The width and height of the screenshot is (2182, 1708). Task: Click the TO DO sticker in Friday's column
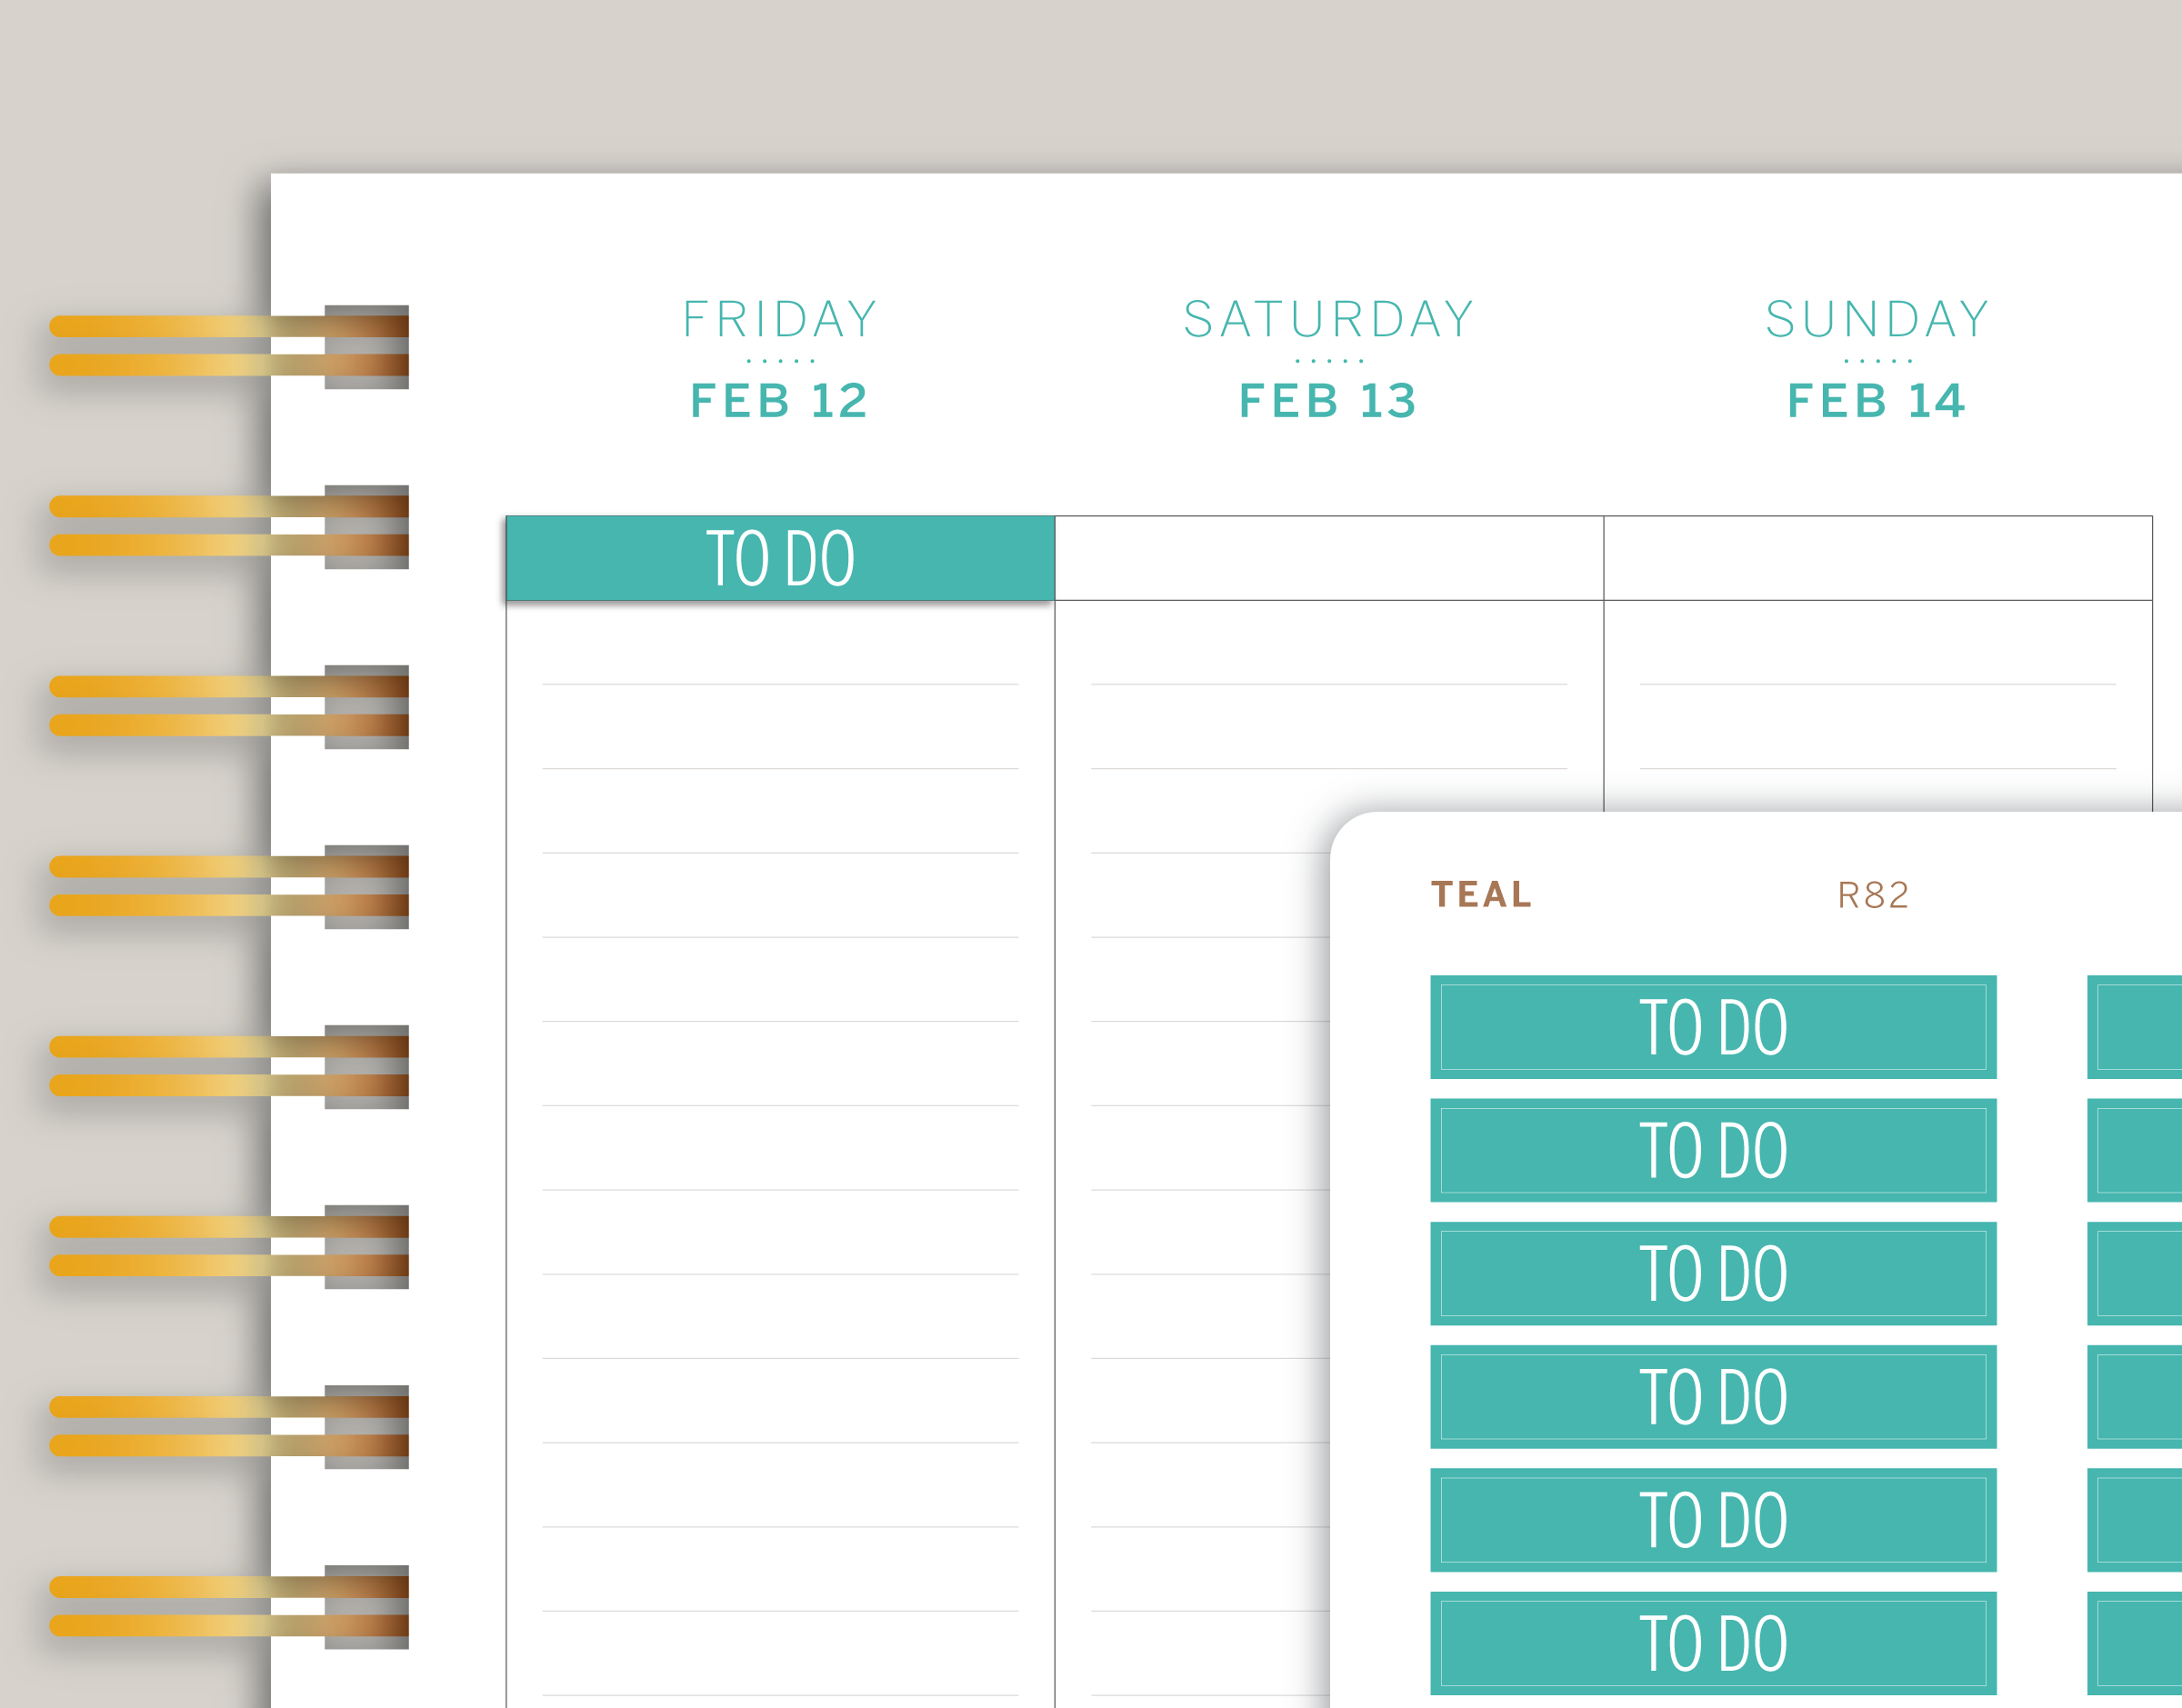[780, 558]
